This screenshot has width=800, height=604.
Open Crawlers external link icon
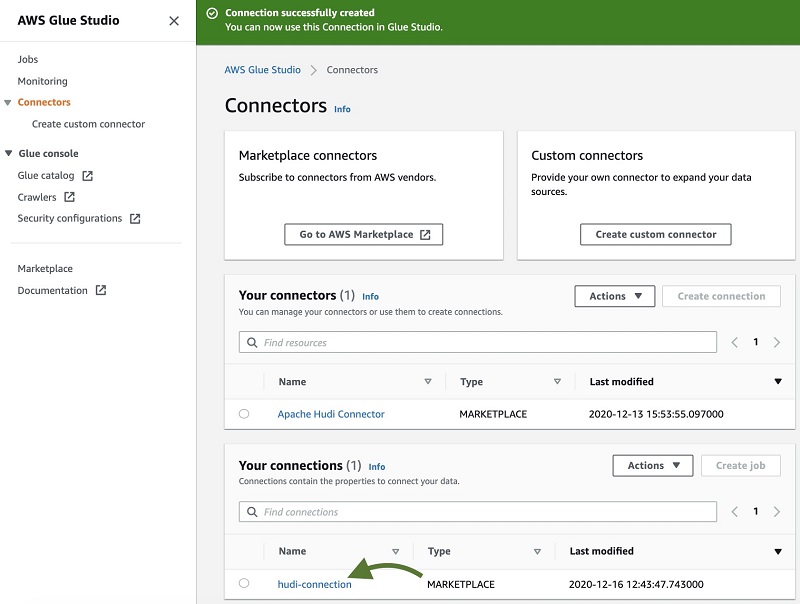[x=69, y=197]
